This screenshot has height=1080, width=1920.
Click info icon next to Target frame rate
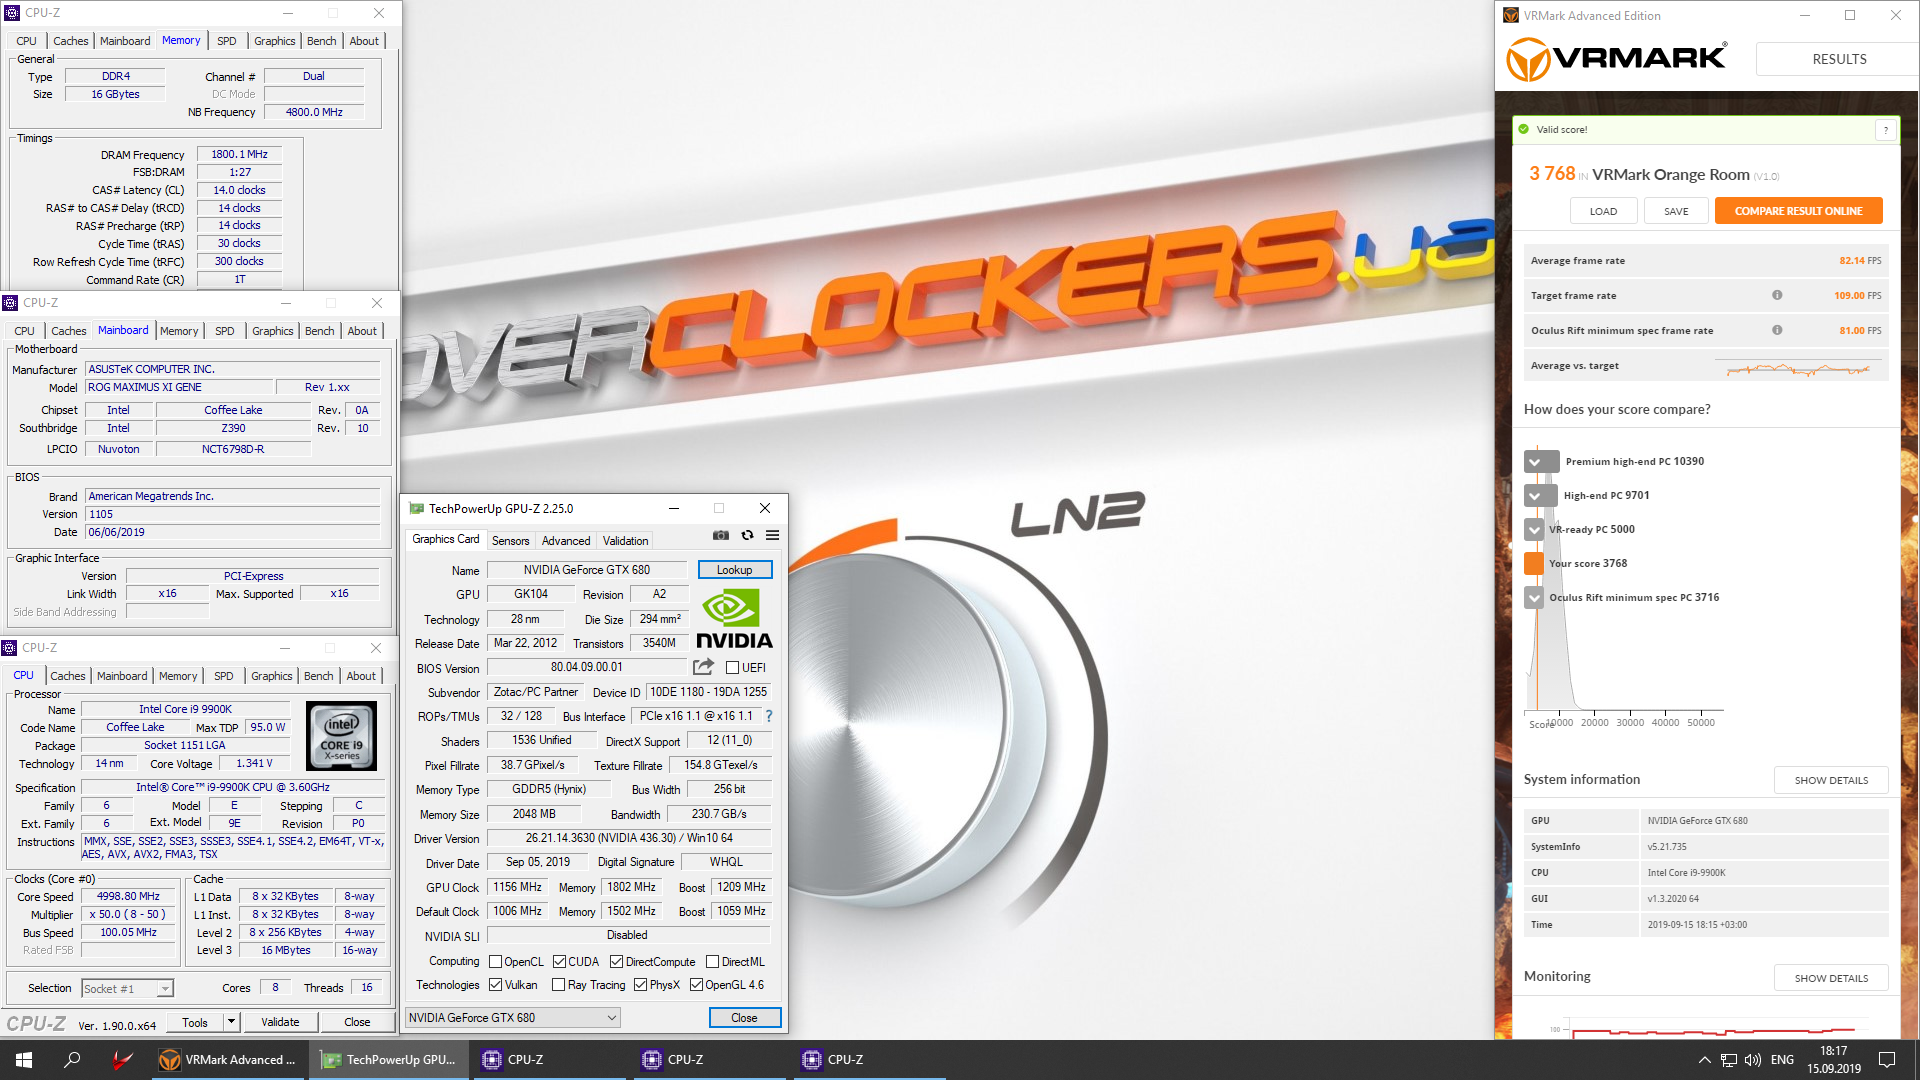click(1777, 295)
